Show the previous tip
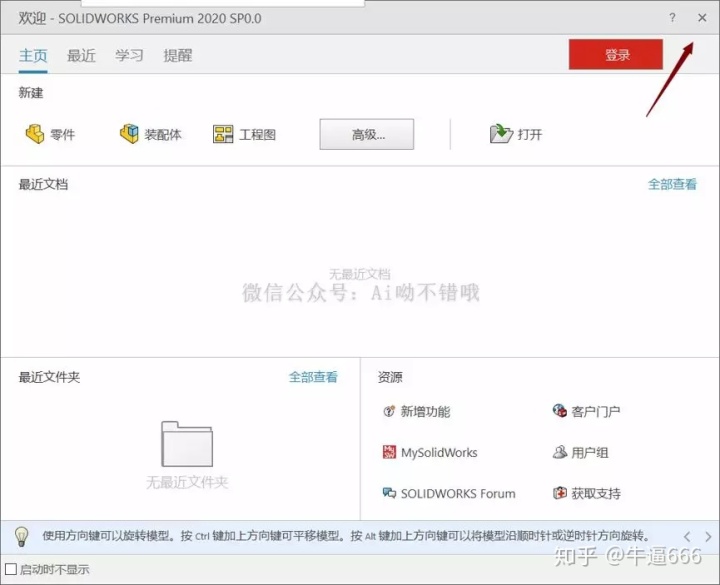The width and height of the screenshot is (720, 585). pos(687,536)
